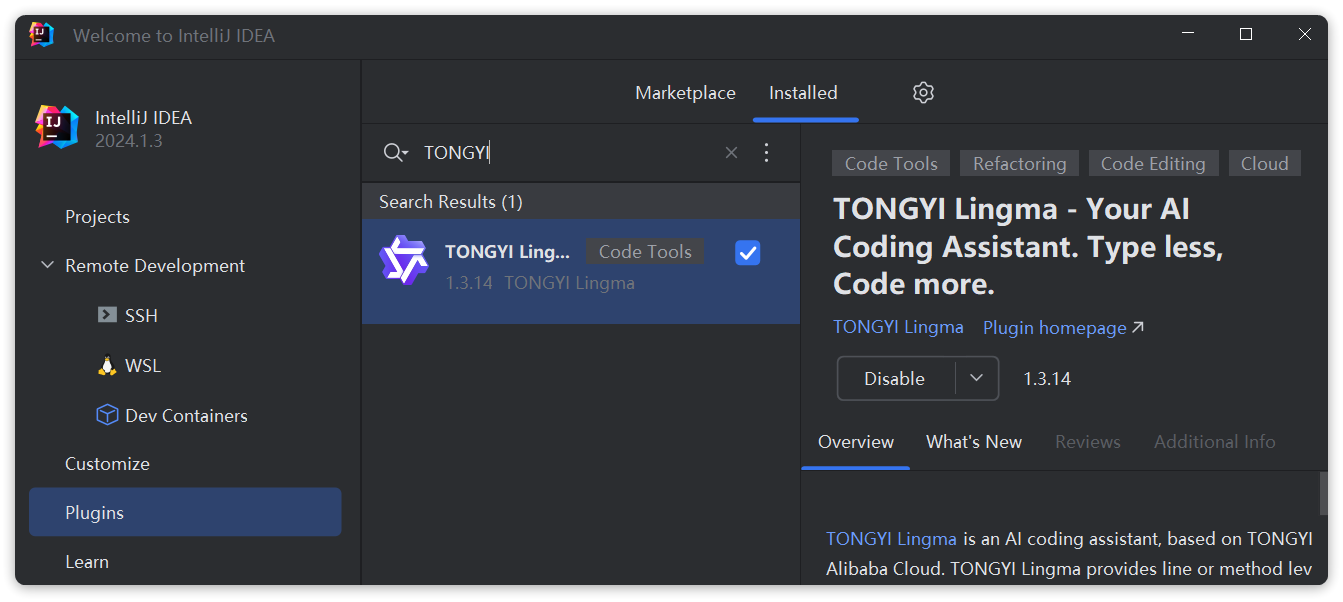Click the search magnifier history icon

[x=396, y=152]
